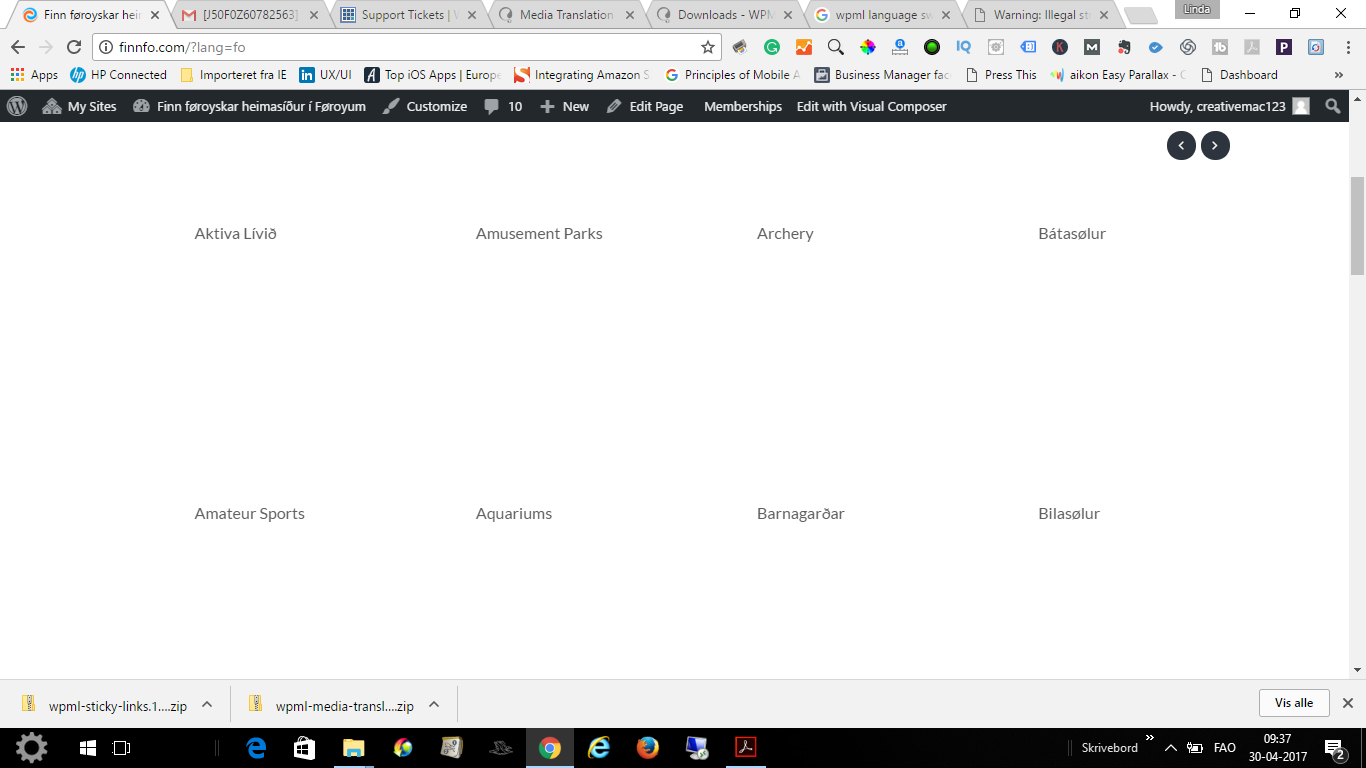Click the next arrow on the carousel
Screen dimensions: 1366x768
point(1215,145)
